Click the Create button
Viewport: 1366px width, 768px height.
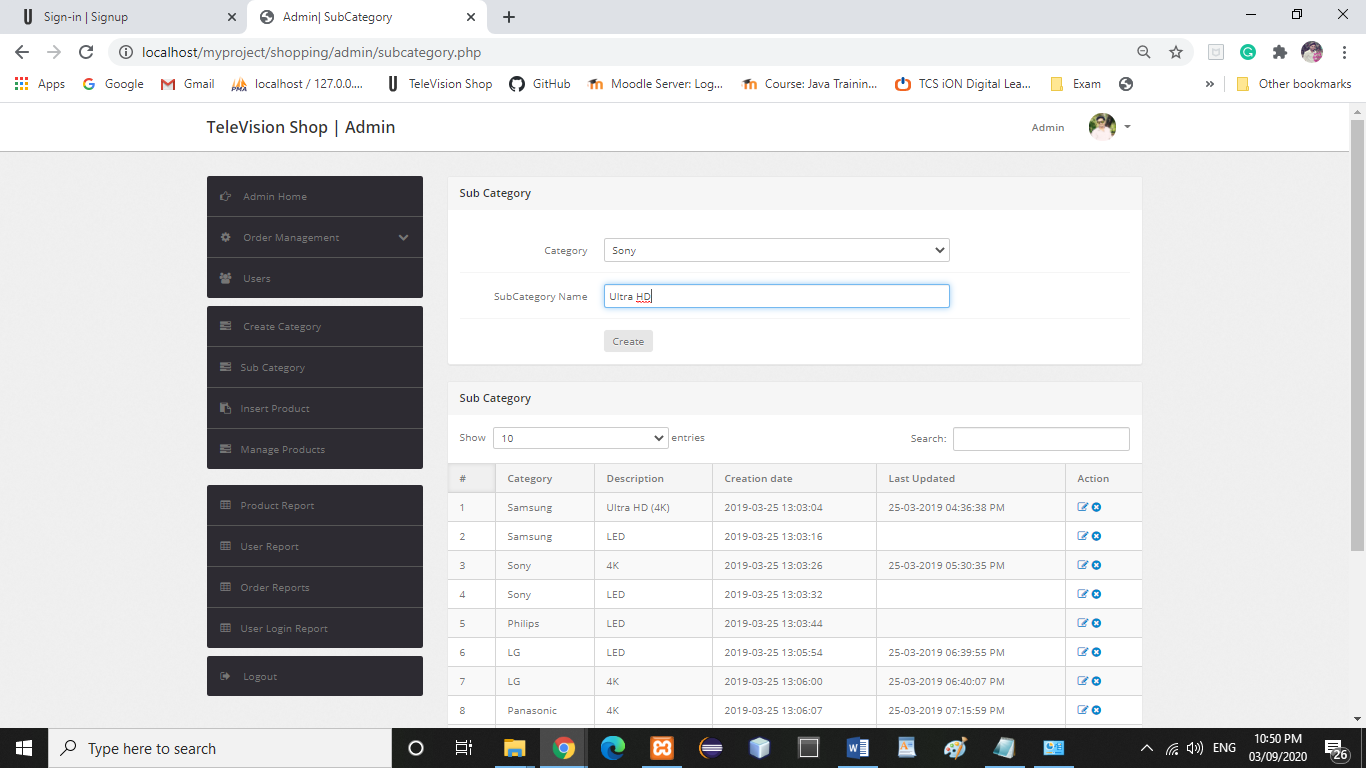click(628, 341)
